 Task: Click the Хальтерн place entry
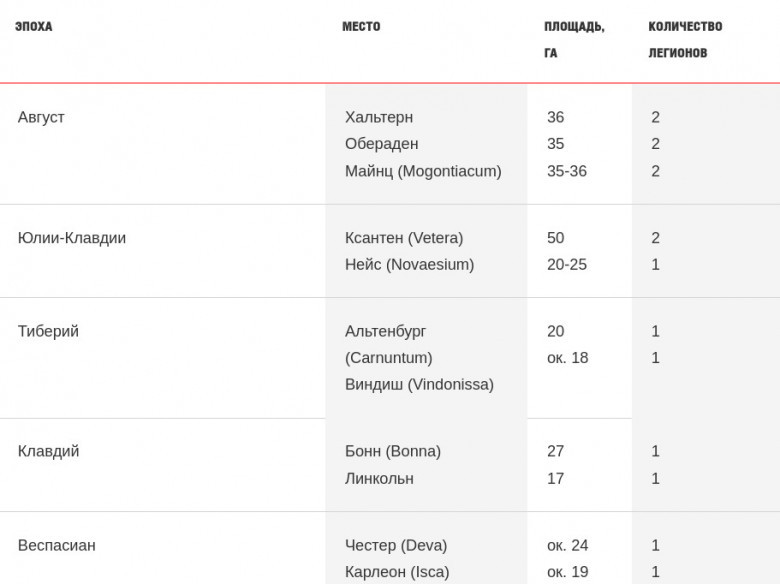point(379,117)
